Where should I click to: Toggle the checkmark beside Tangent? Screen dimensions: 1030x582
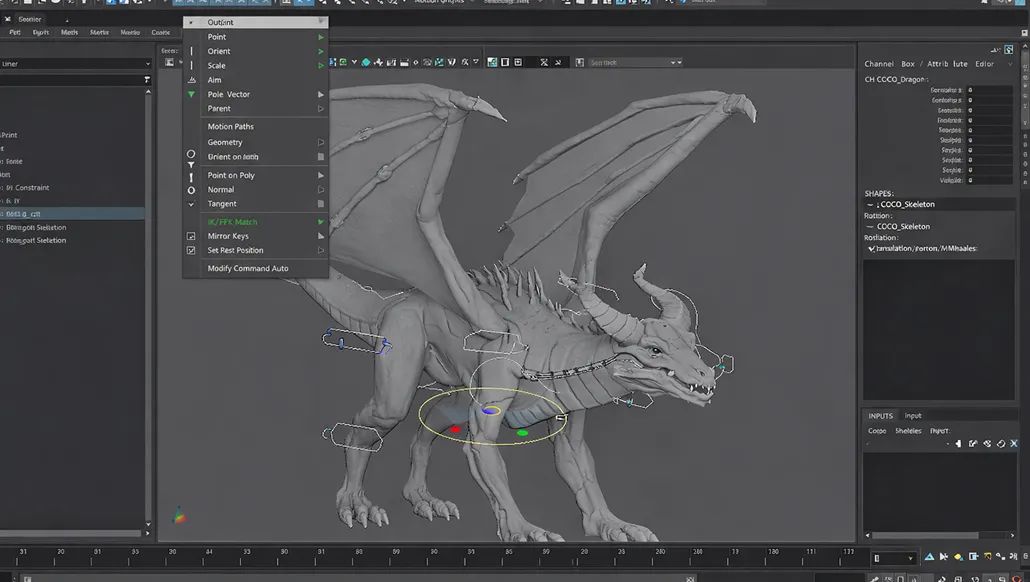(x=191, y=204)
